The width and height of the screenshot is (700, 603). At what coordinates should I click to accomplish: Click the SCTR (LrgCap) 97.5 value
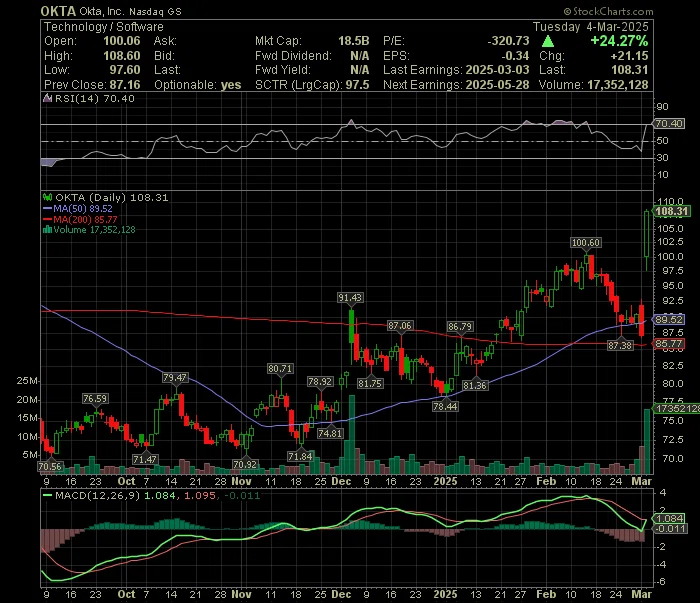click(357, 85)
